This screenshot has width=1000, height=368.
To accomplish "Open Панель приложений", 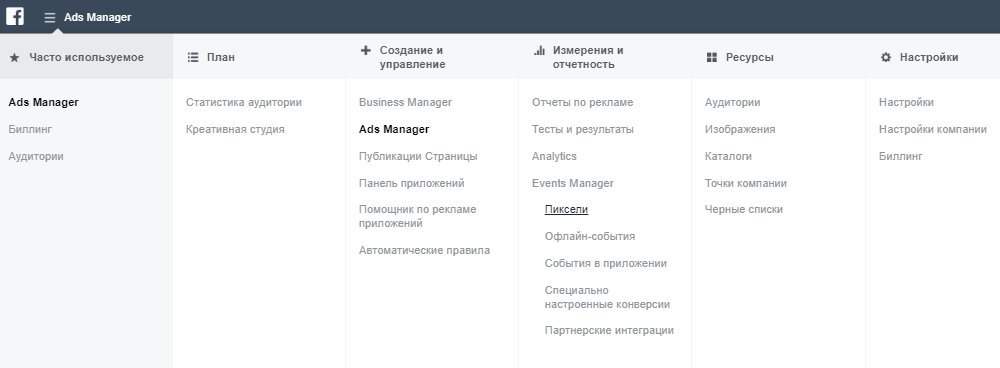I will (411, 184).
